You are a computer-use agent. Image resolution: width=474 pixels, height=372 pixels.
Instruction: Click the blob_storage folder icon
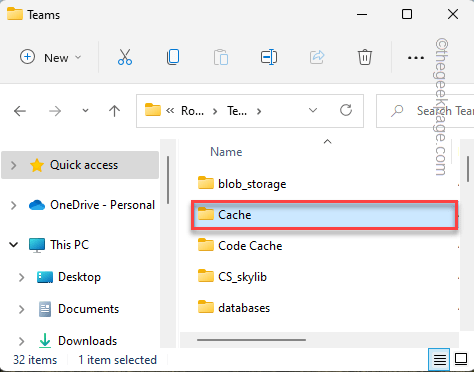[206, 183]
